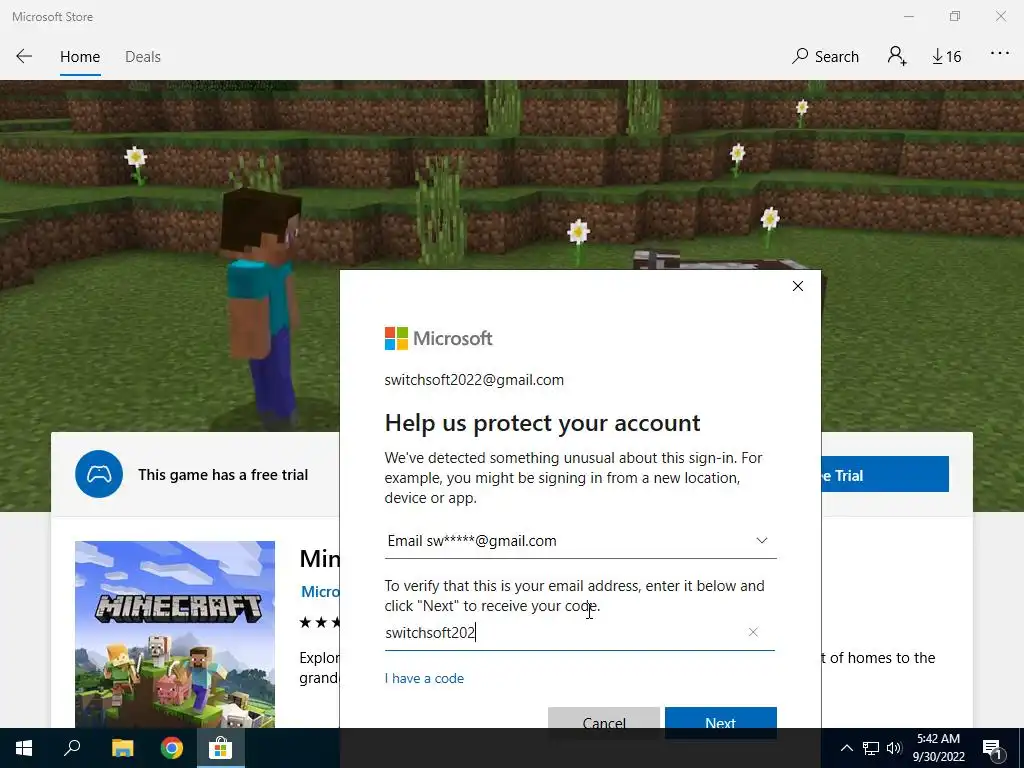Click 'This game has a free trial' text
This screenshot has height=768, width=1024.
[x=223, y=475]
